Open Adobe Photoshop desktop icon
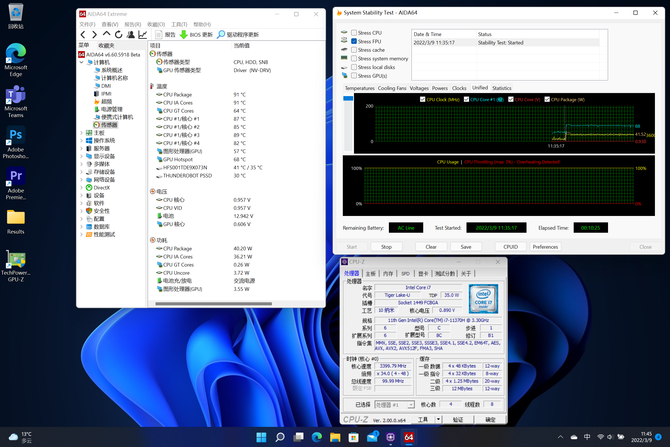The height and width of the screenshot is (447, 670). click(16, 136)
